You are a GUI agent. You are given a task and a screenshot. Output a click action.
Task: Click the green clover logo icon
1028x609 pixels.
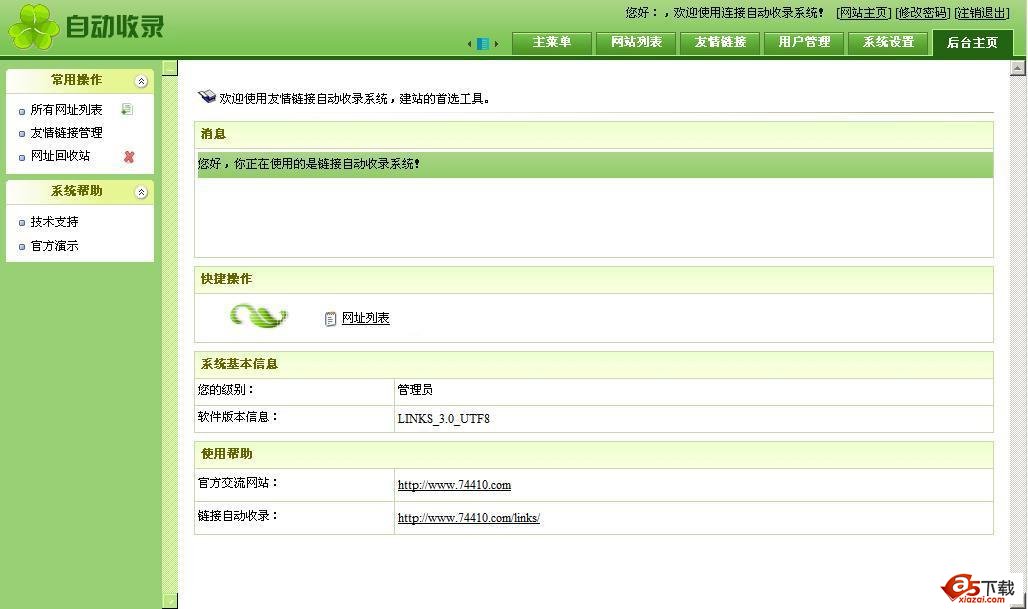[x=33, y=27]
